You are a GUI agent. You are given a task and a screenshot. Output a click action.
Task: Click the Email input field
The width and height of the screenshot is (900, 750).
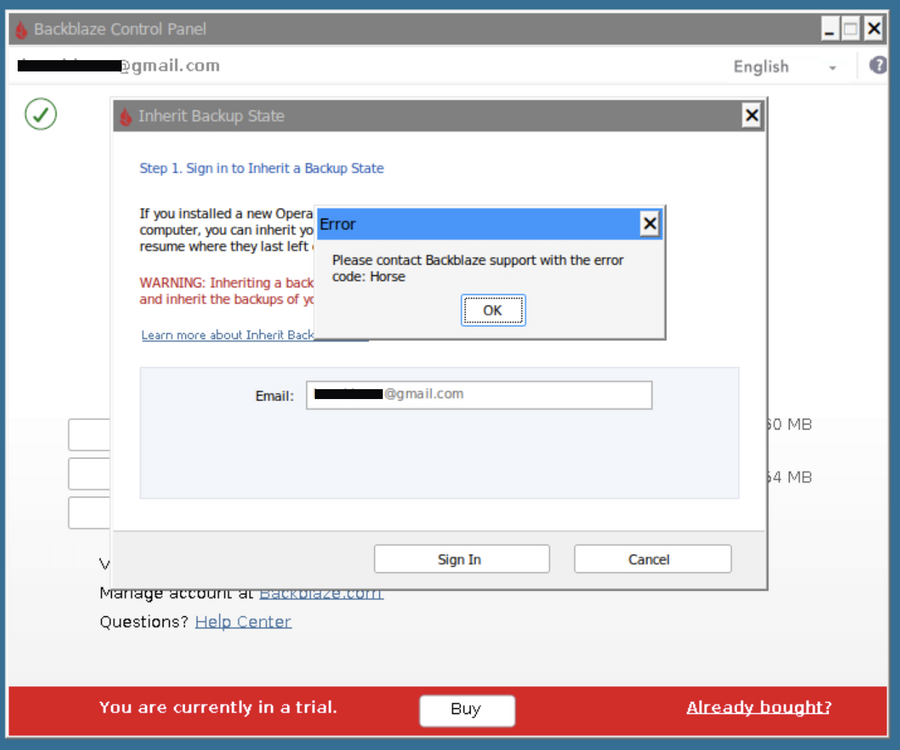[479, 395]
